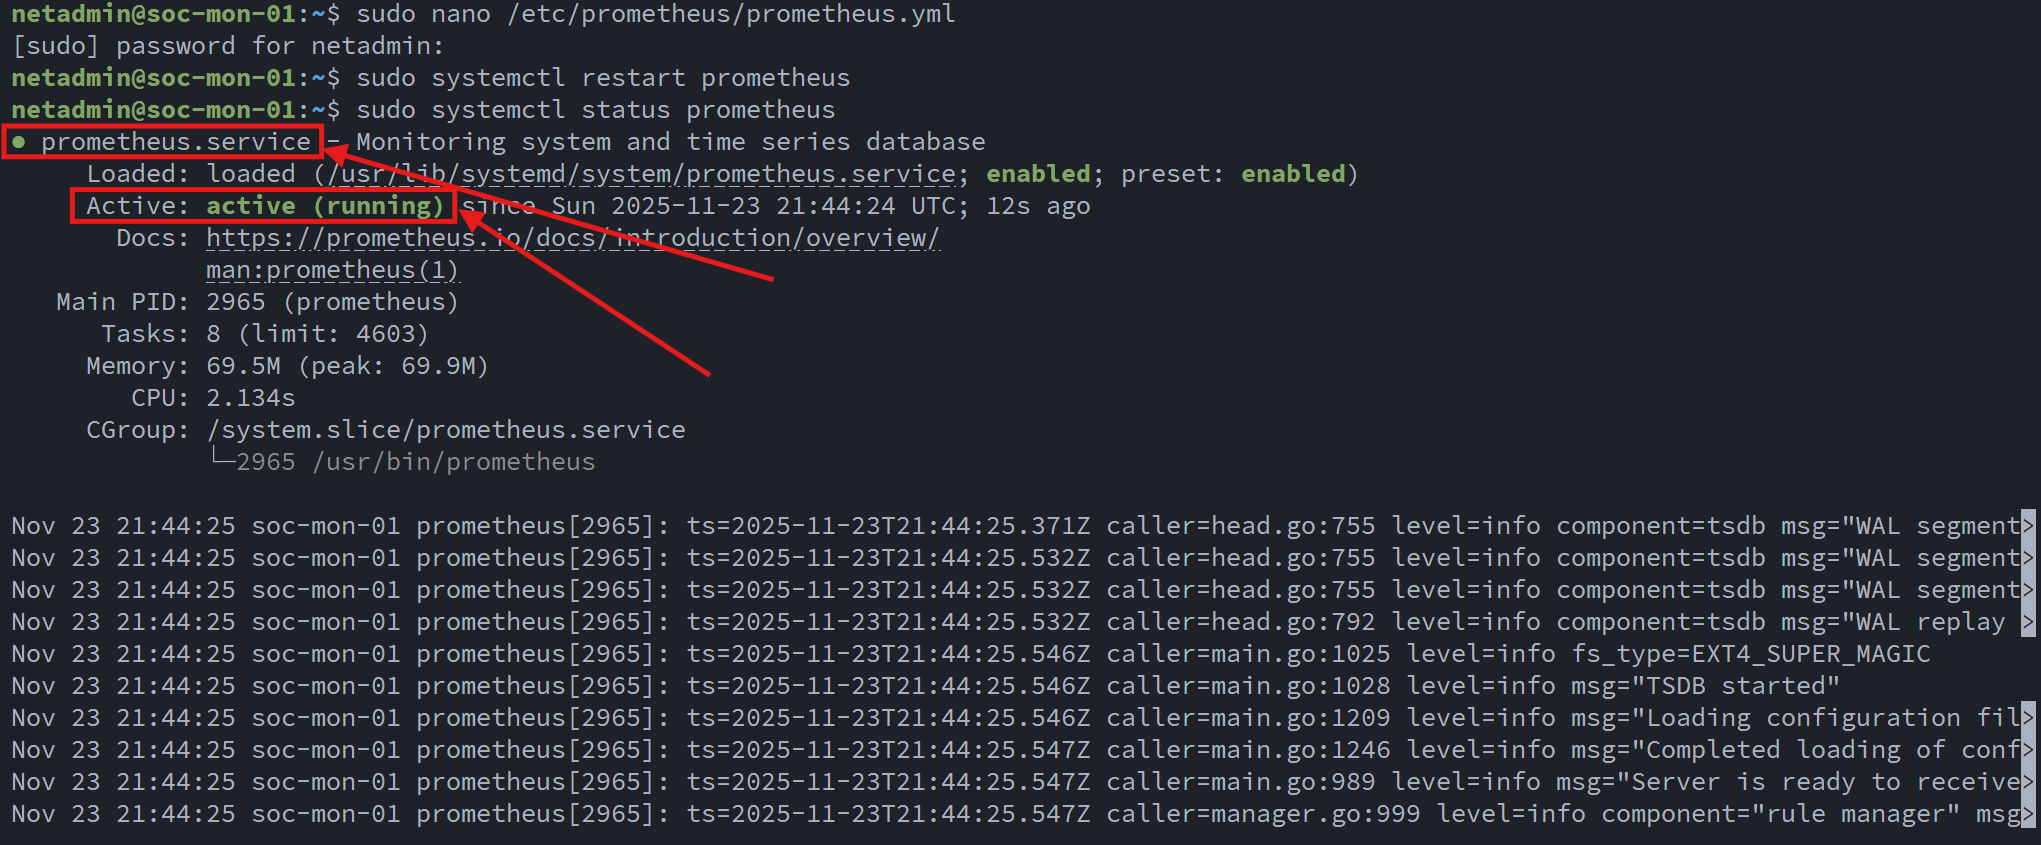
Task: Click the truncation arrow after "Completed loading of conf"
Action: [x=2028, y=750]
